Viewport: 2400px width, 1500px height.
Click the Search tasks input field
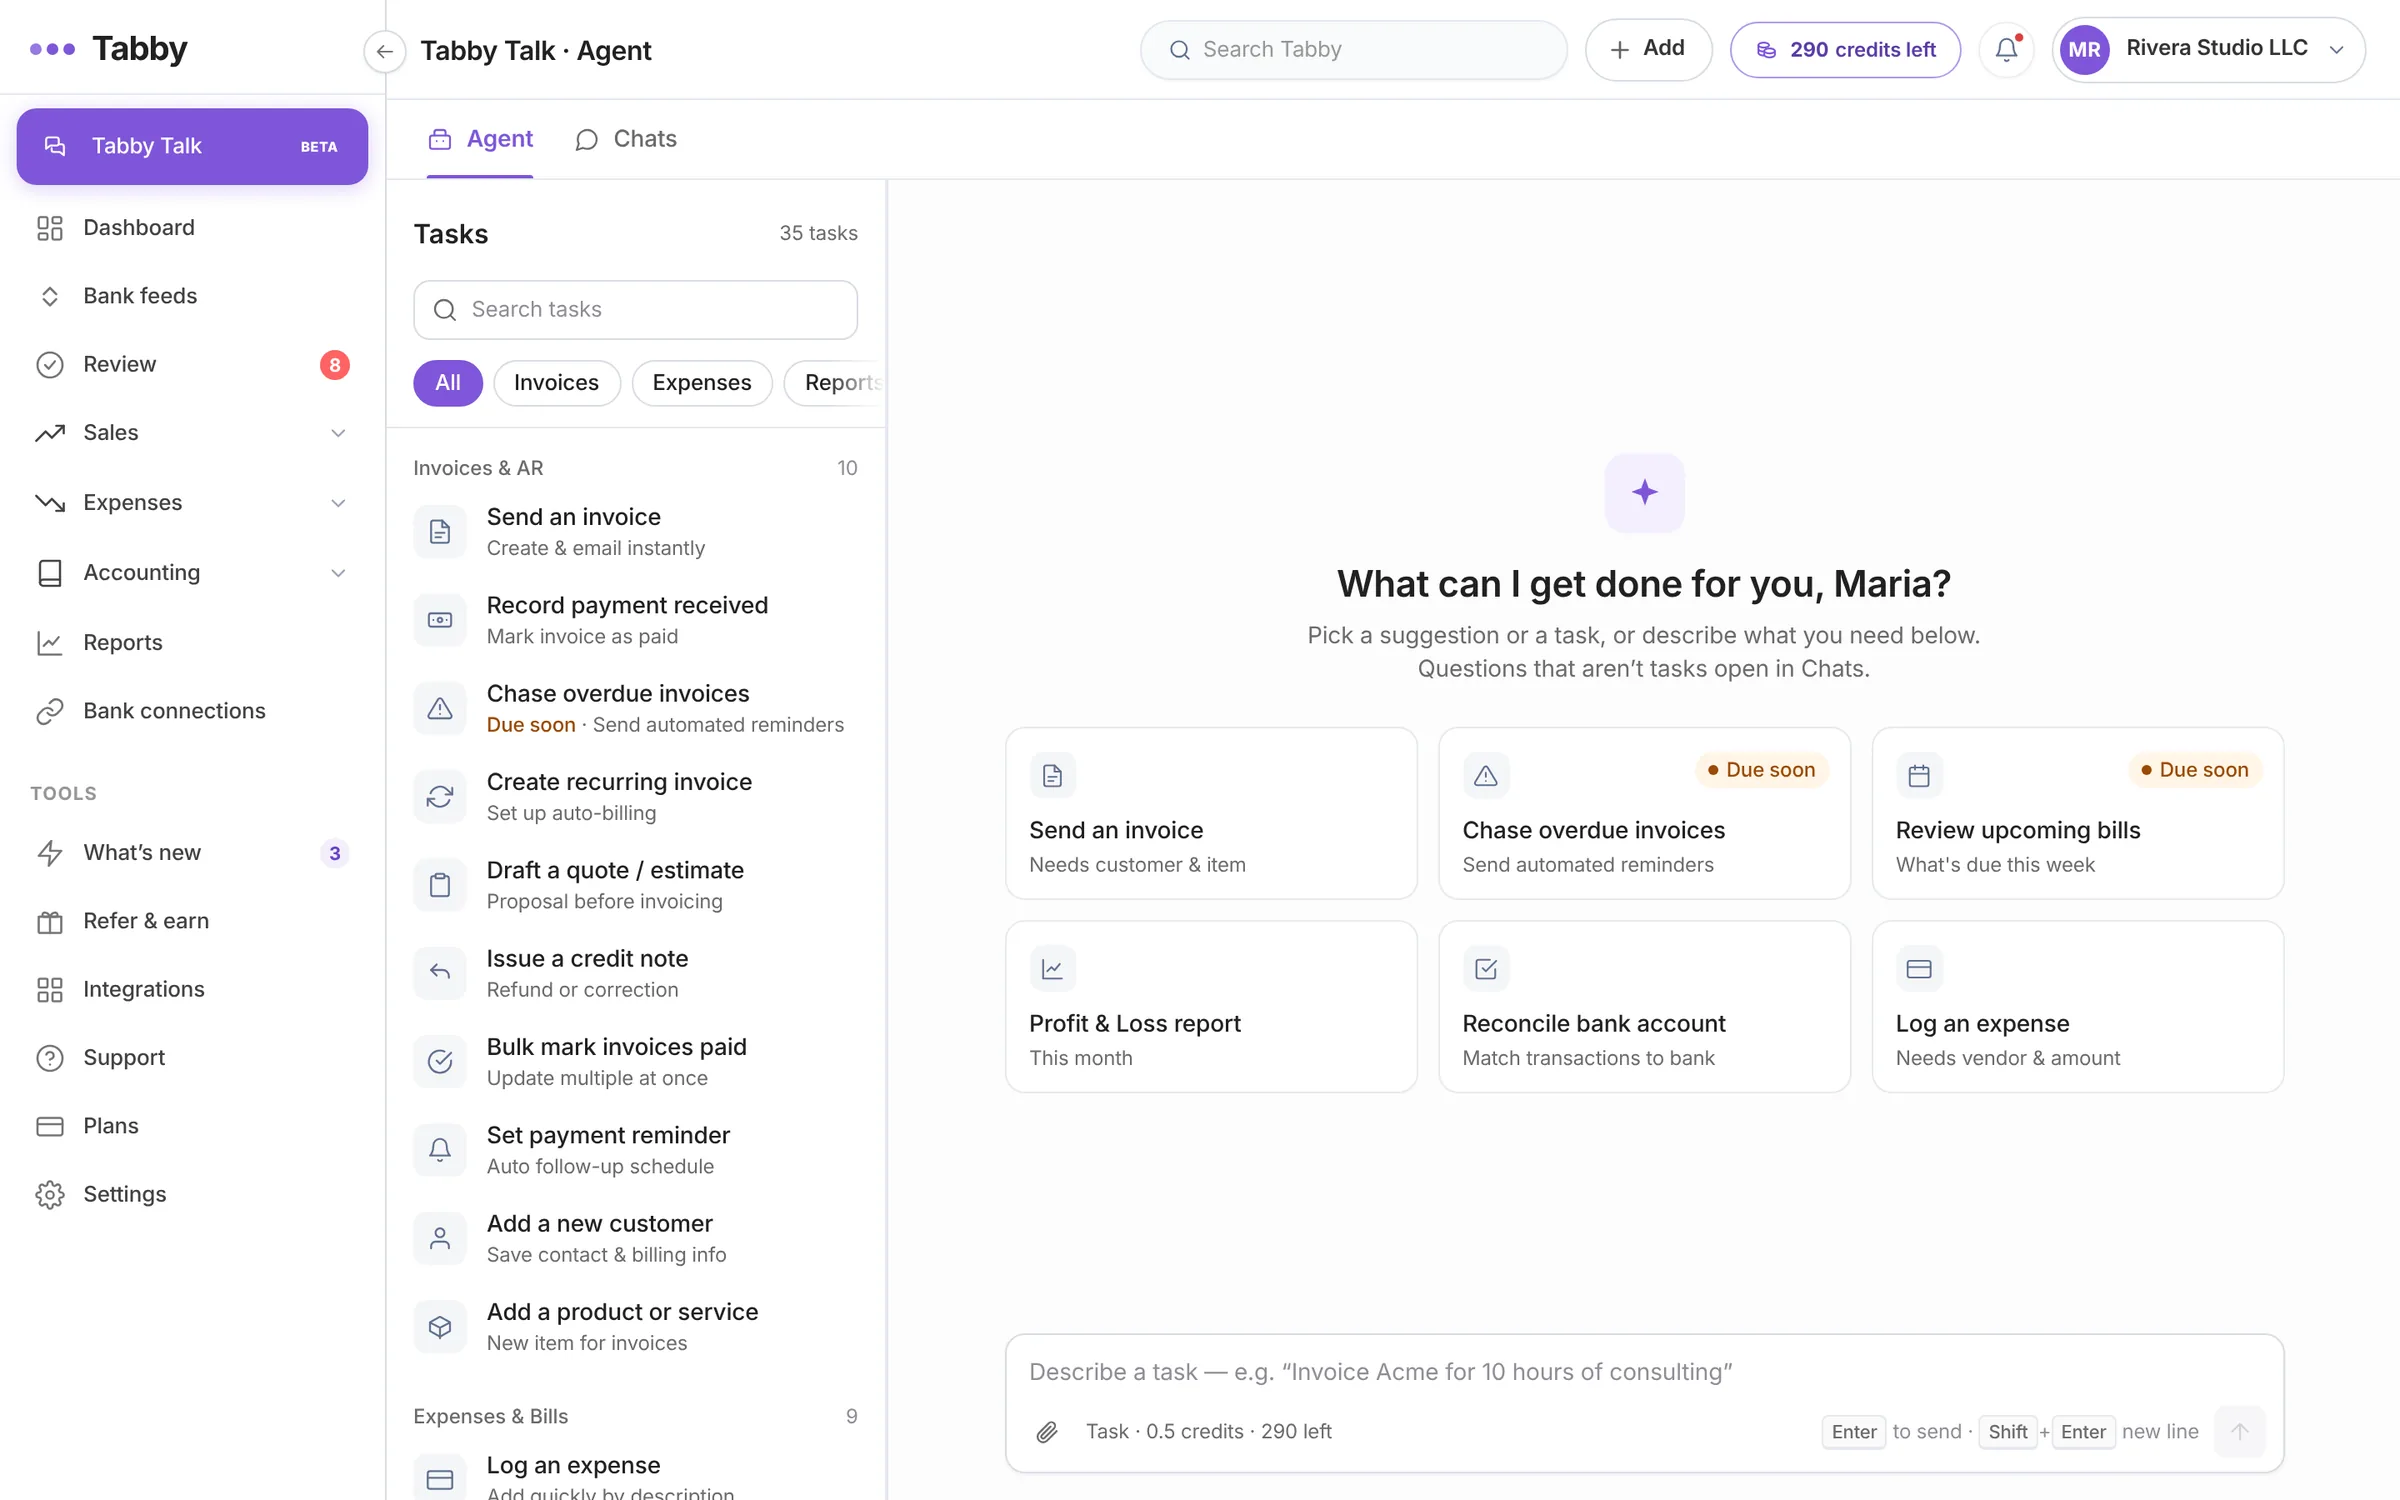coord(635,310)
